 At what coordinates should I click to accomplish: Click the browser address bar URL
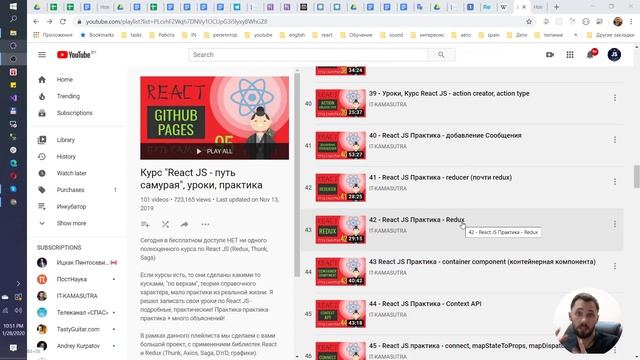(x=177, y=22)
